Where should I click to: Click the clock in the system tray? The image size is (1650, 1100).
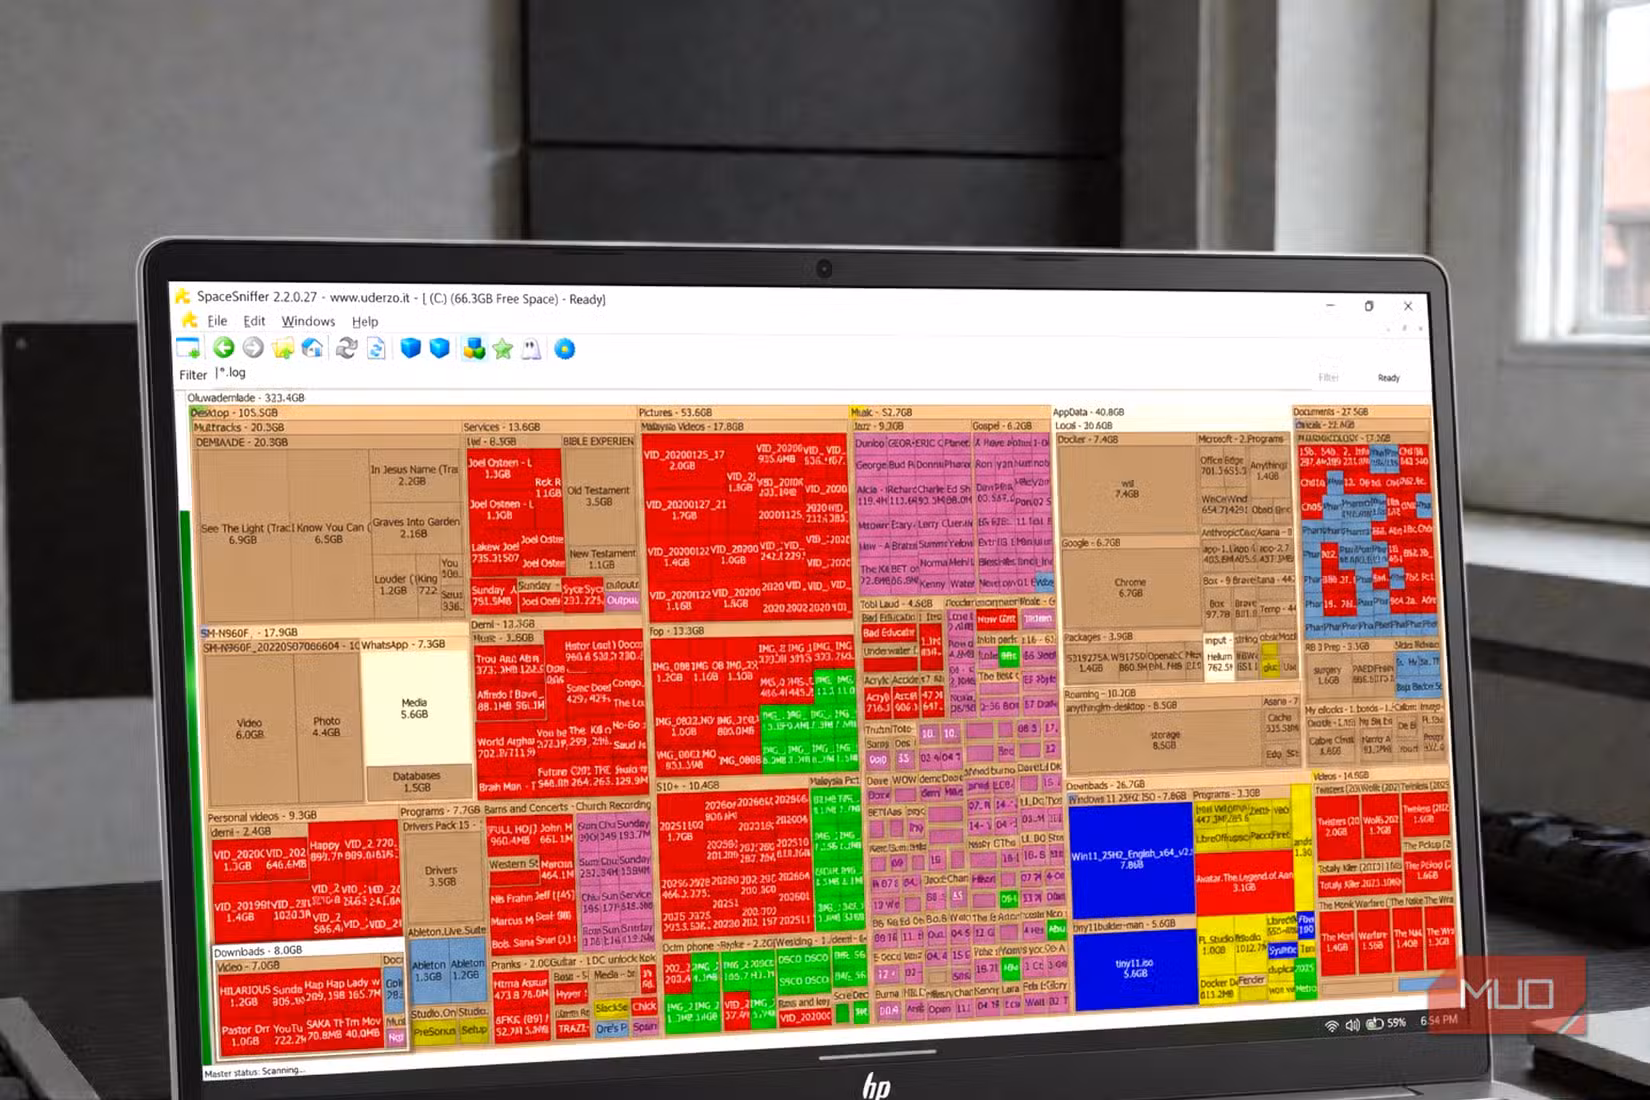(x=1438, y=1020)
